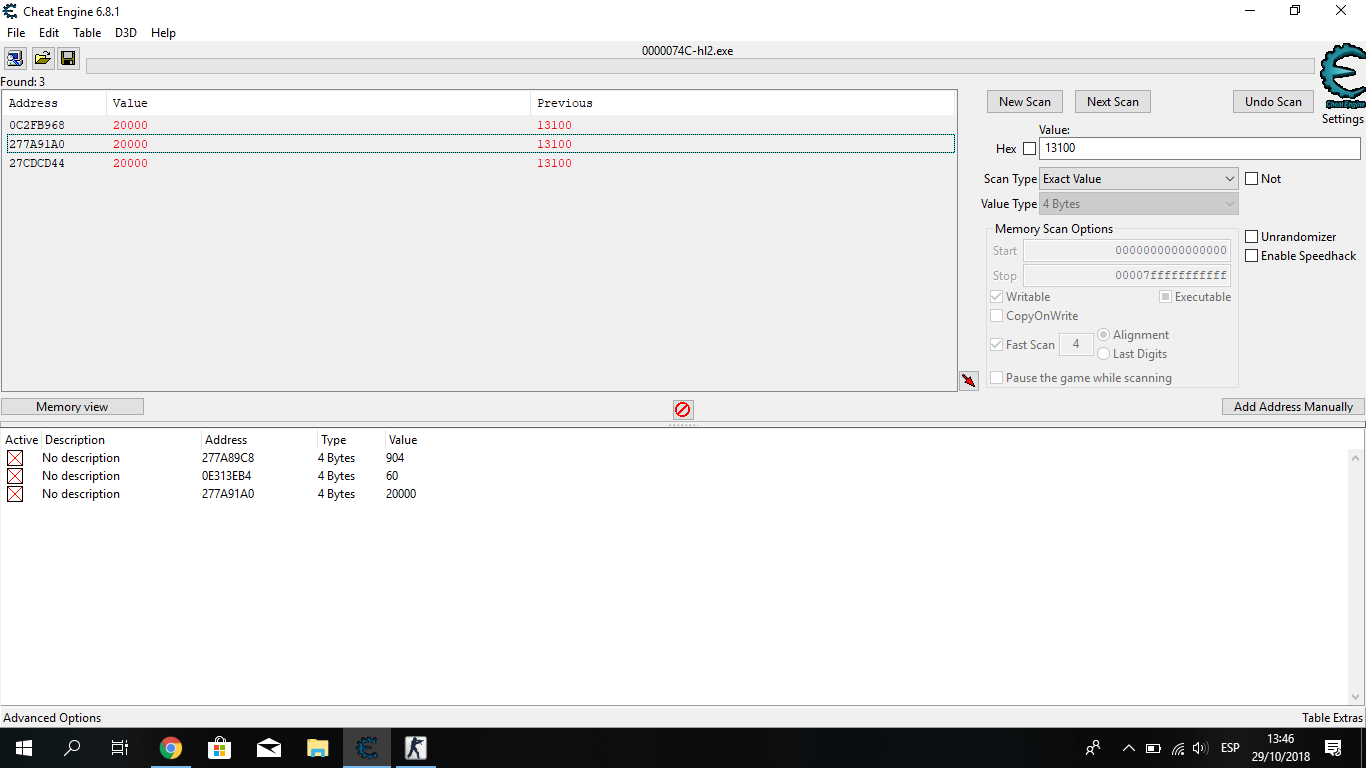Toggle Enable Speedhack checkbox
1366x768 pixels.
point(1252,256)
